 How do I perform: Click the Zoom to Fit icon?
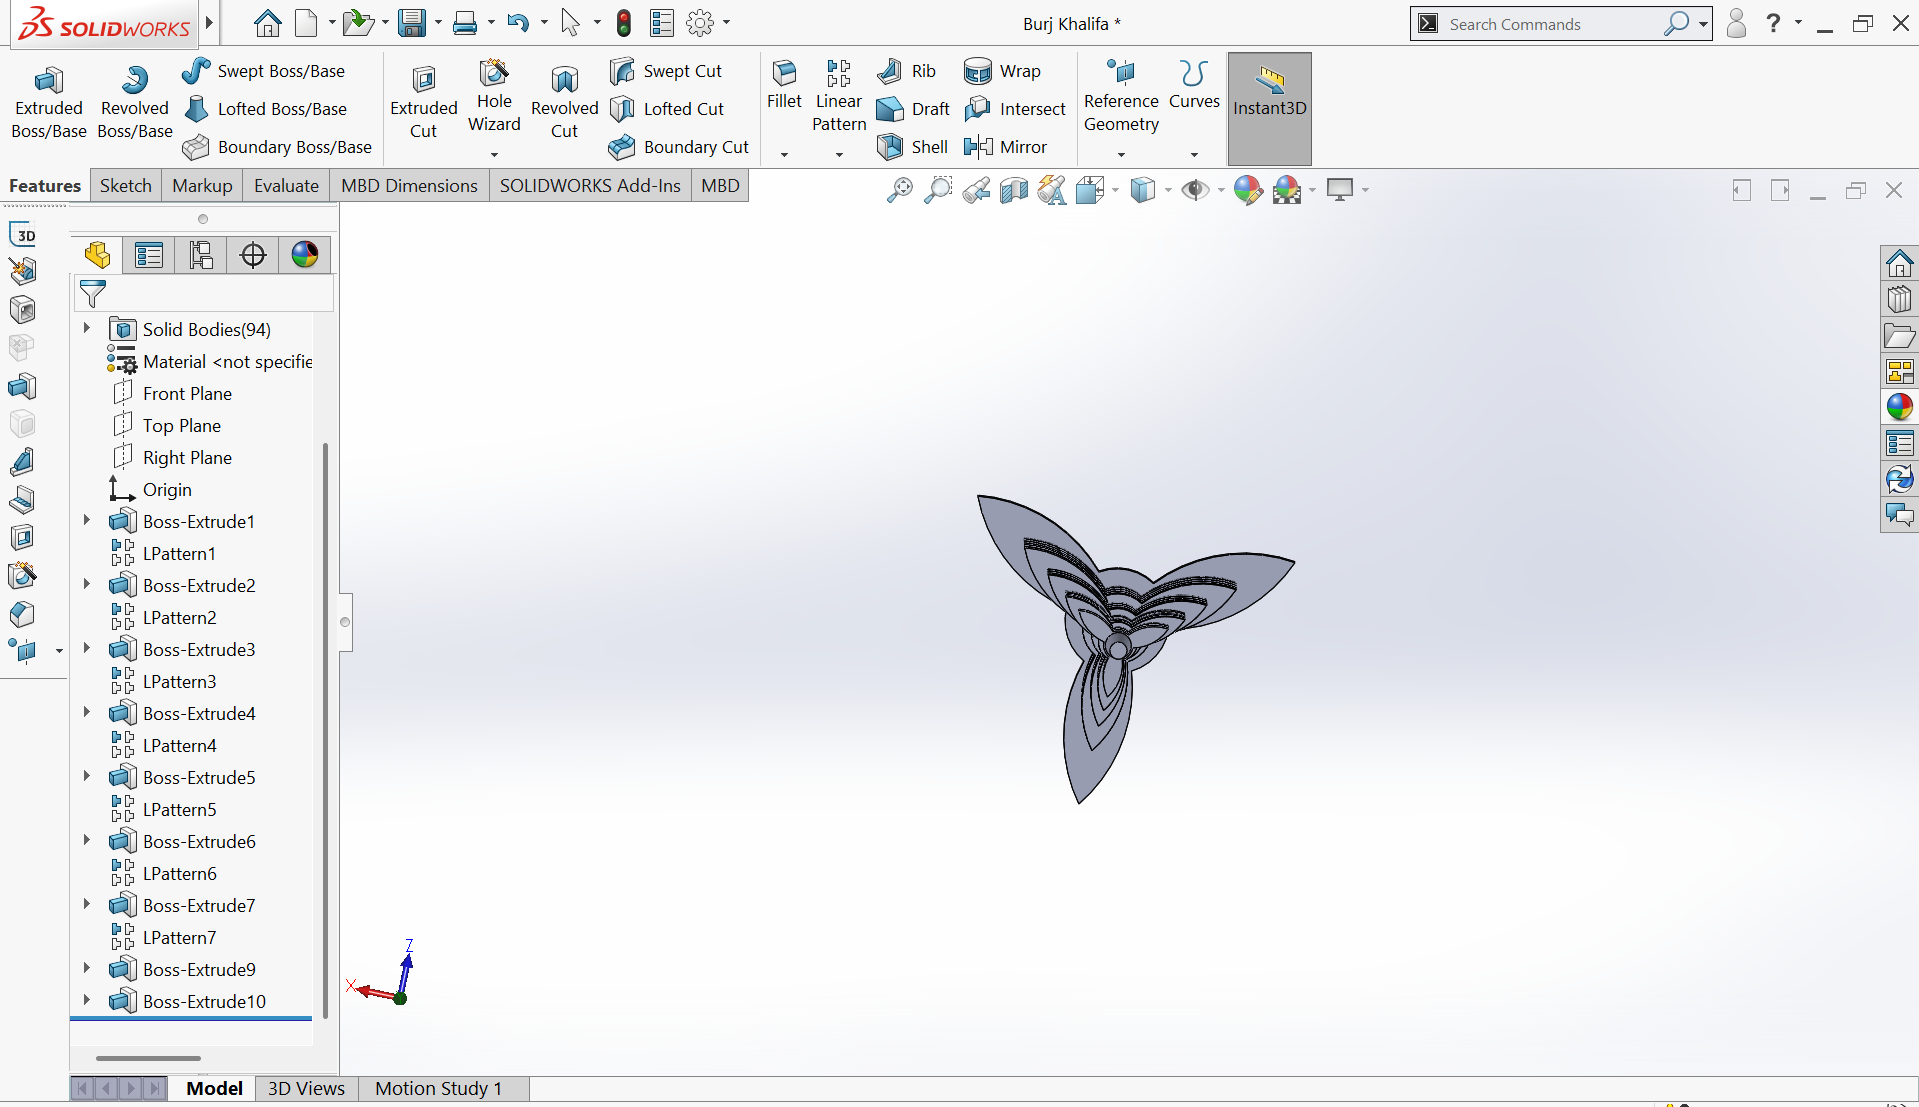coord(899,190)
